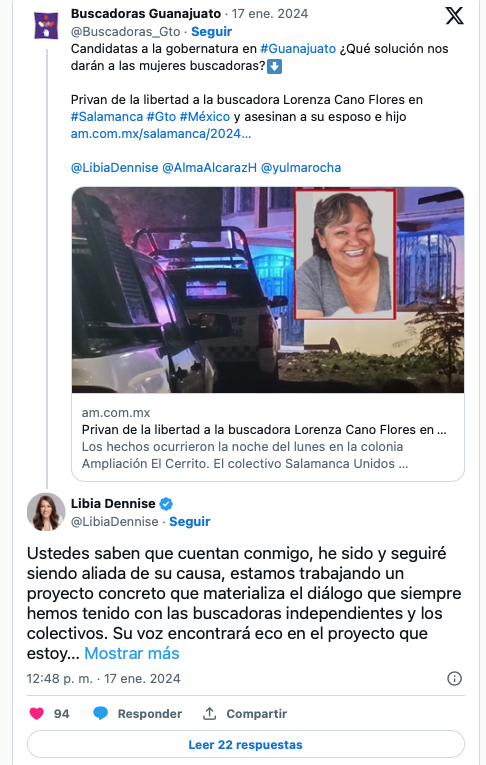Click the Compartir label
This screenshot has width=486, height=765.
tap(257, 714)
